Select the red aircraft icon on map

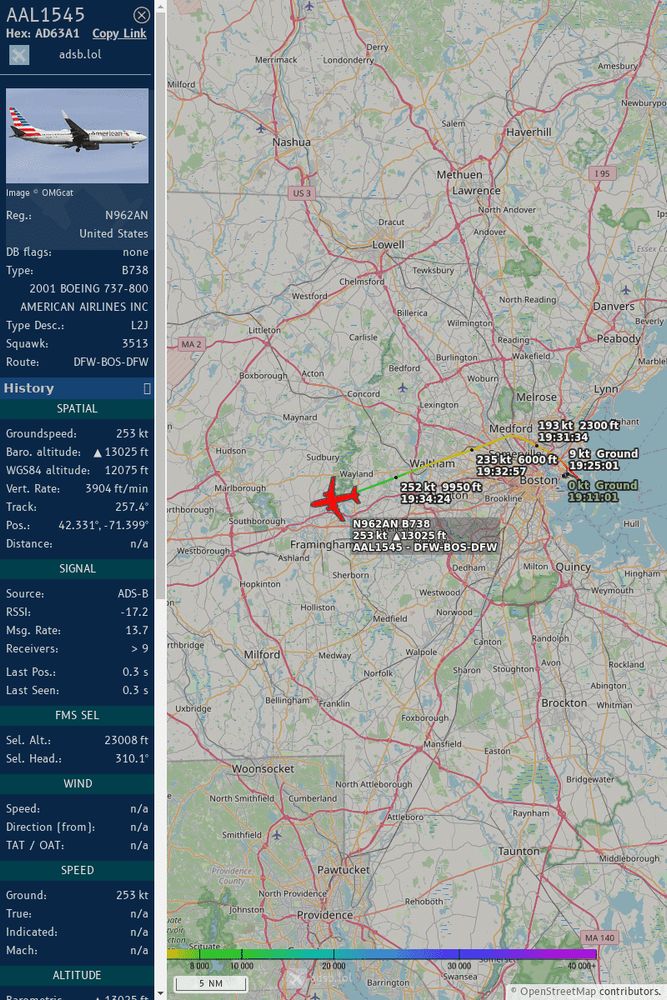pyautogui.click(x=335, y=498)
